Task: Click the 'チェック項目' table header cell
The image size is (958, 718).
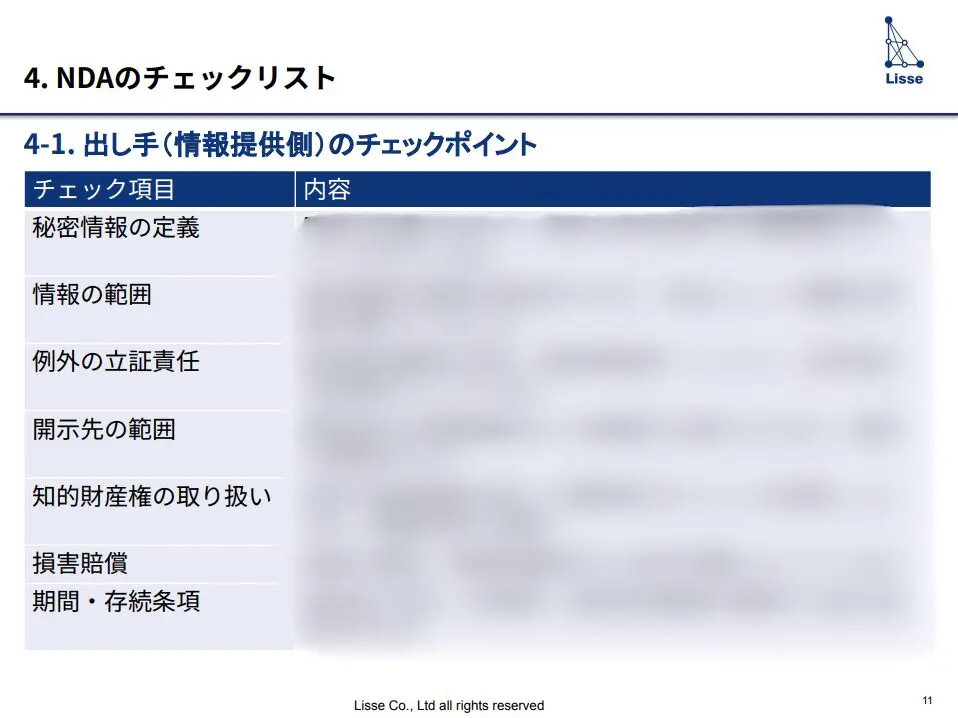Action: [x=104, y=189]
